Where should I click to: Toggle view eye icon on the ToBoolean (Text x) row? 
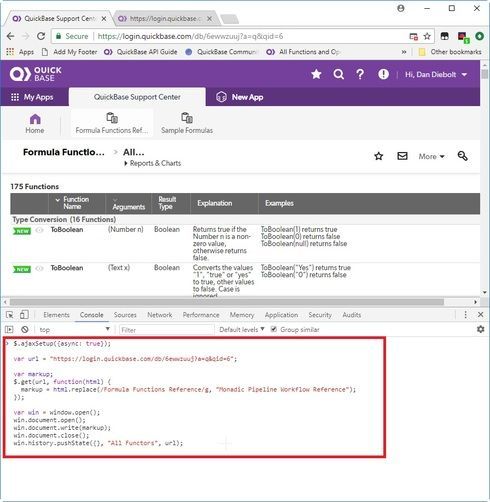39,268
